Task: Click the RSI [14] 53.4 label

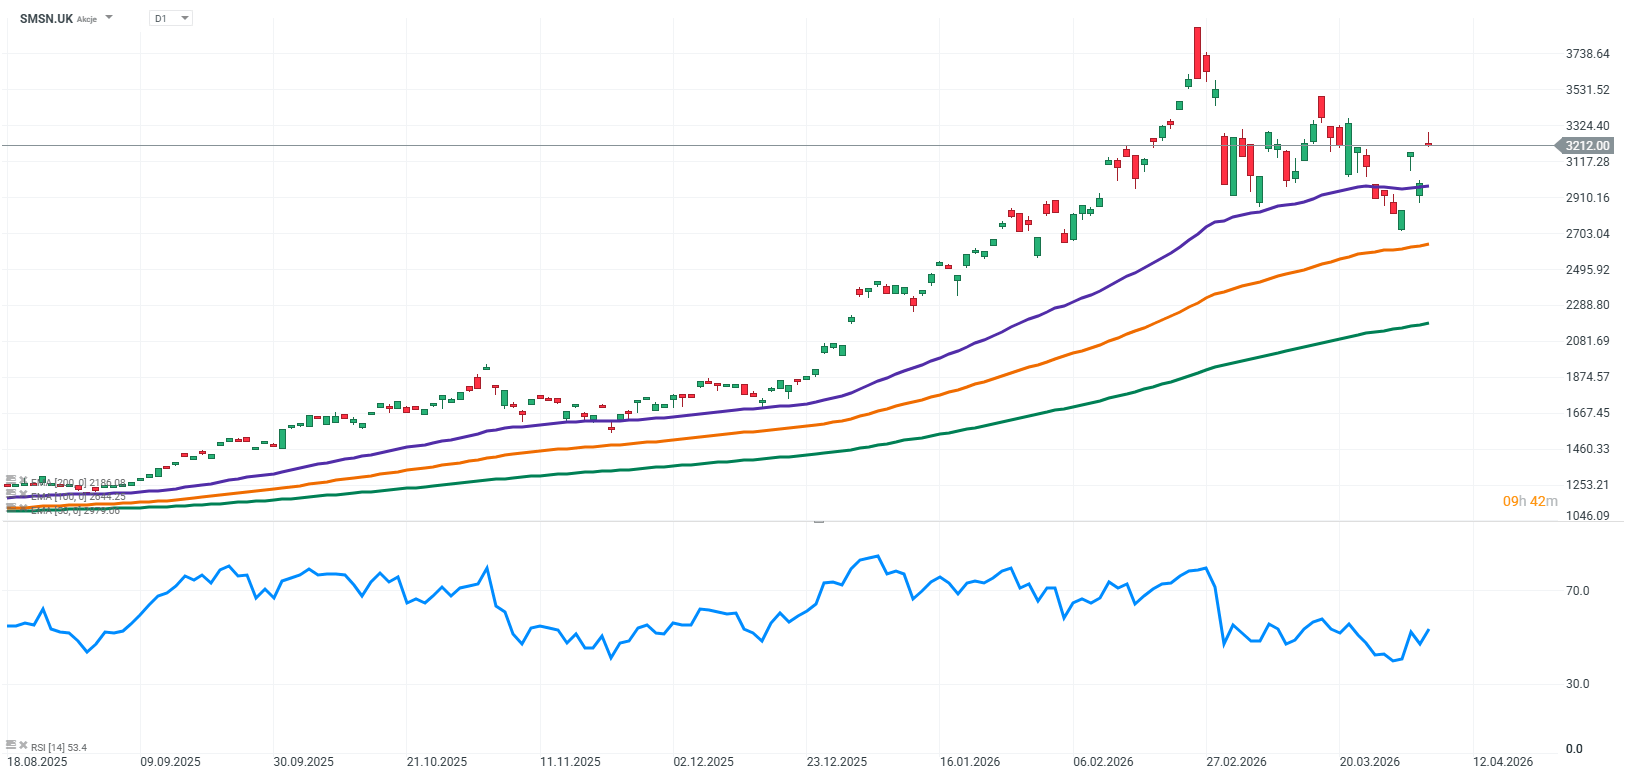Action: 59,747
